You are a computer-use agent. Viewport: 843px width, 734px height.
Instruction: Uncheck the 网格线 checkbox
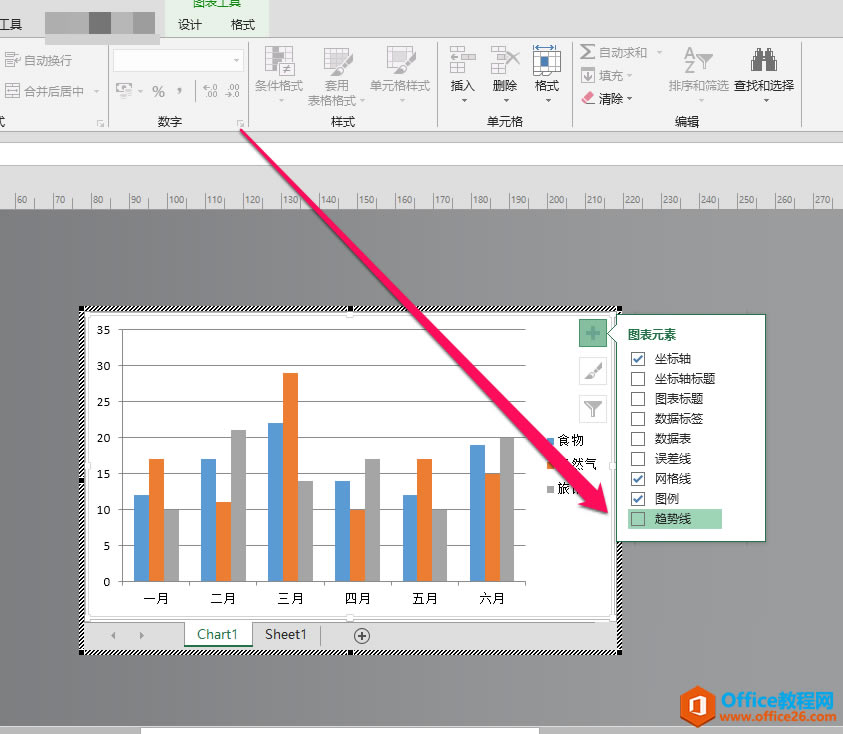(638, 478)
